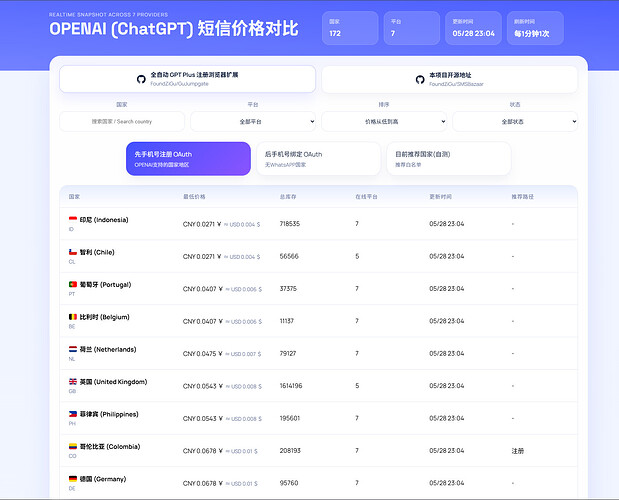Select the 比利时 (Belgium) row name
The height and width of the screenshot is (500, 619).
point(105,317)
